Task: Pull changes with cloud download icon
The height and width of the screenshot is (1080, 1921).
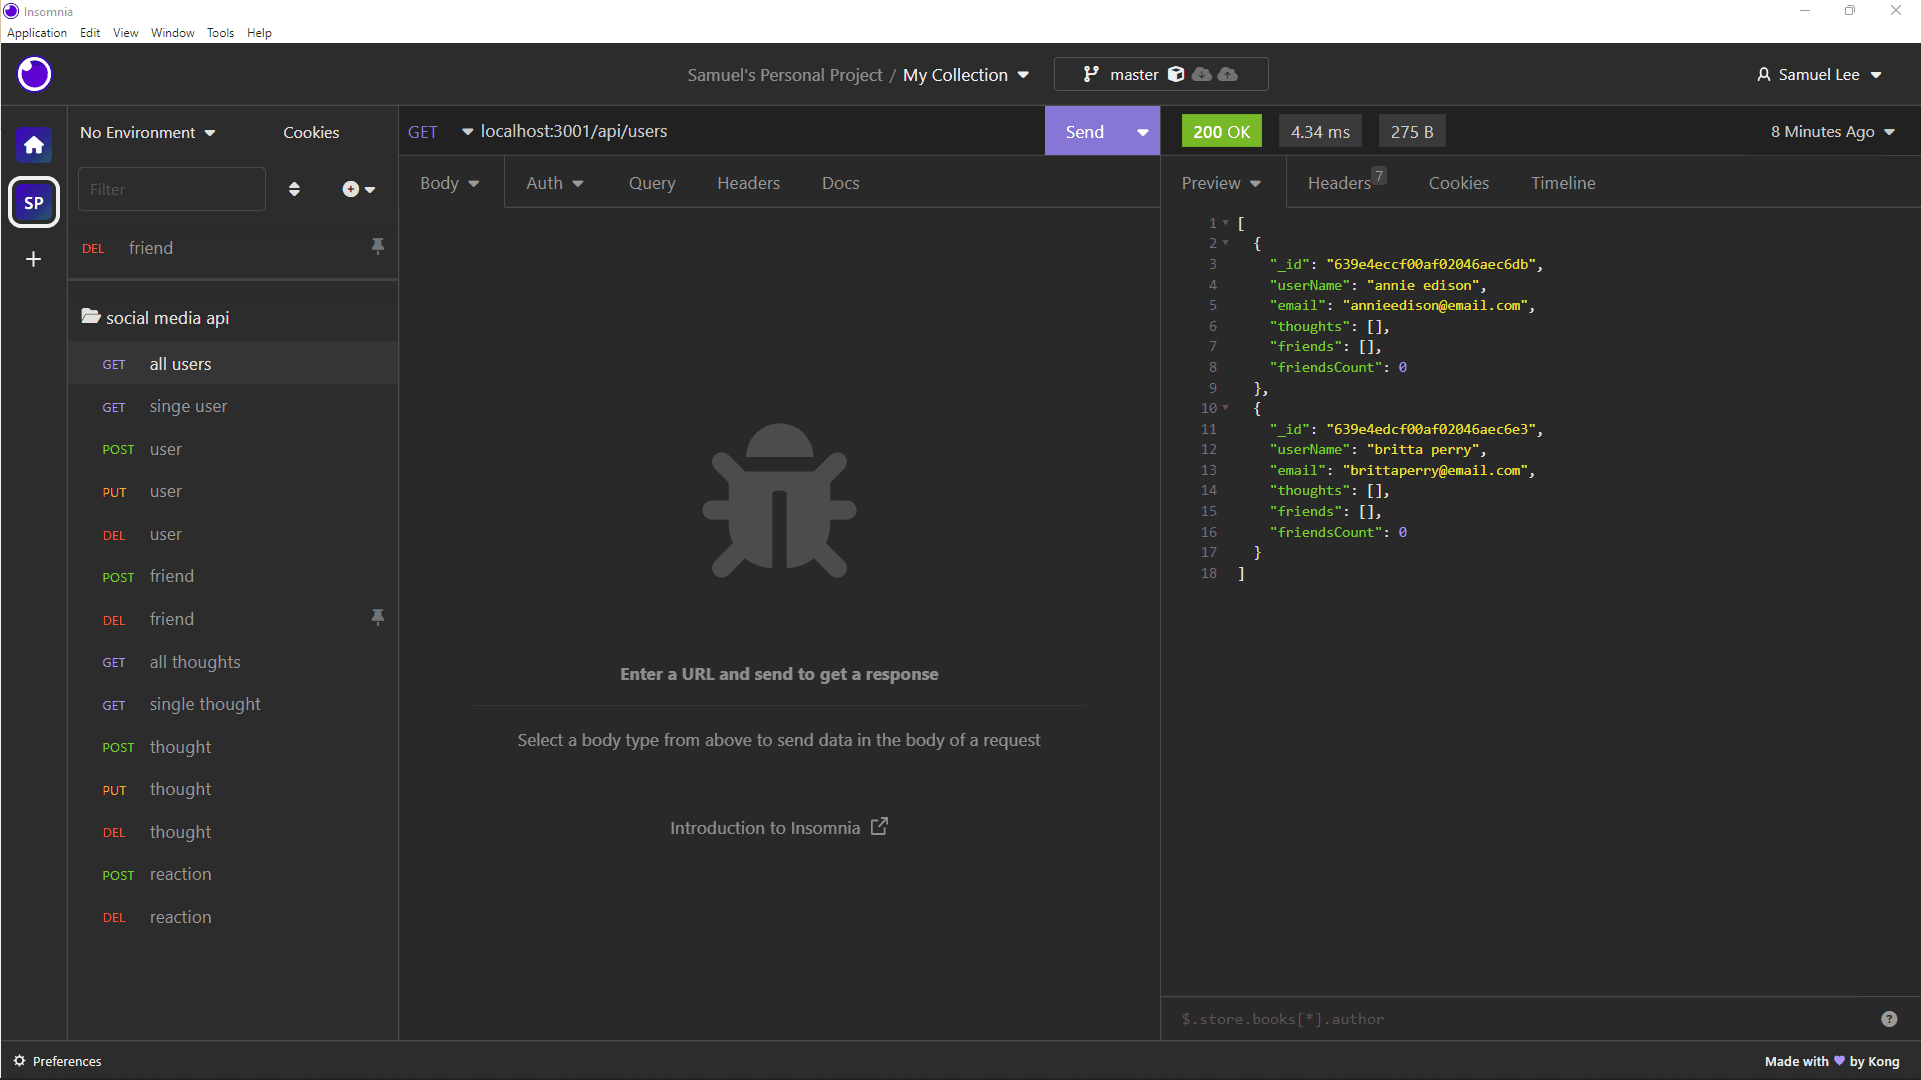Action: pos(1202,74)
